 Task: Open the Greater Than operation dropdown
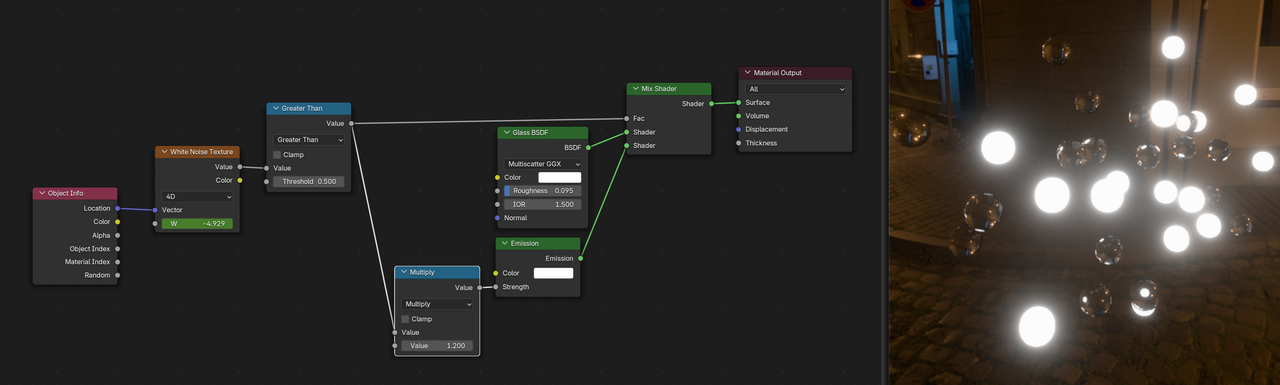click(x=309, y=140)
